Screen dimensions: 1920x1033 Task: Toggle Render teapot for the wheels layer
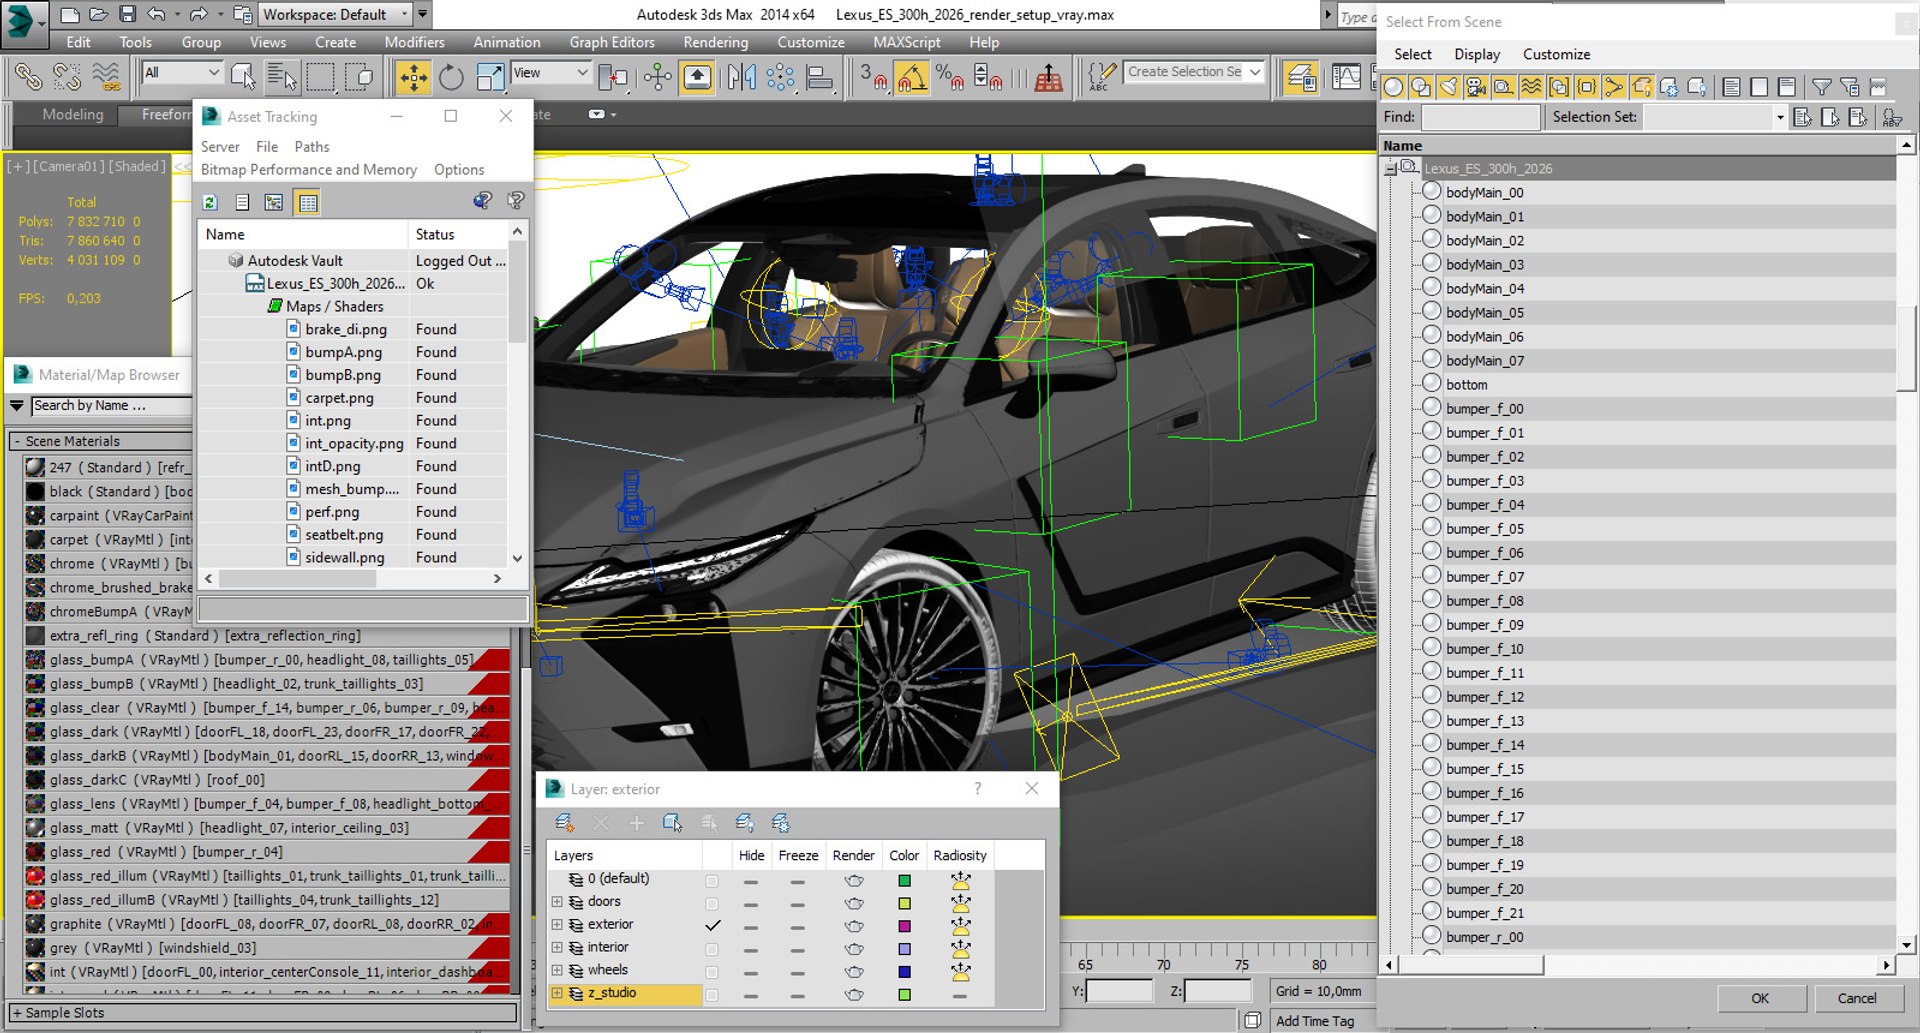[x=854, y=972]
